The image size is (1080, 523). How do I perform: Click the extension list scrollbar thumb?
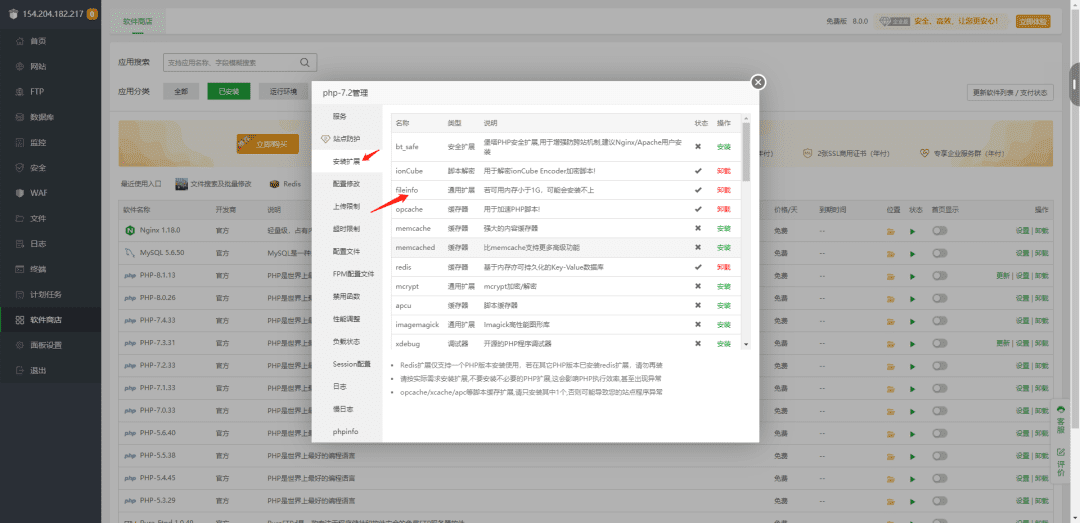745,152
